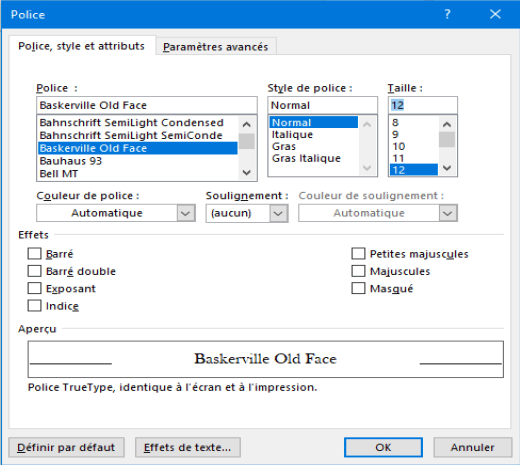Select Normal font style

coord(314,122)
